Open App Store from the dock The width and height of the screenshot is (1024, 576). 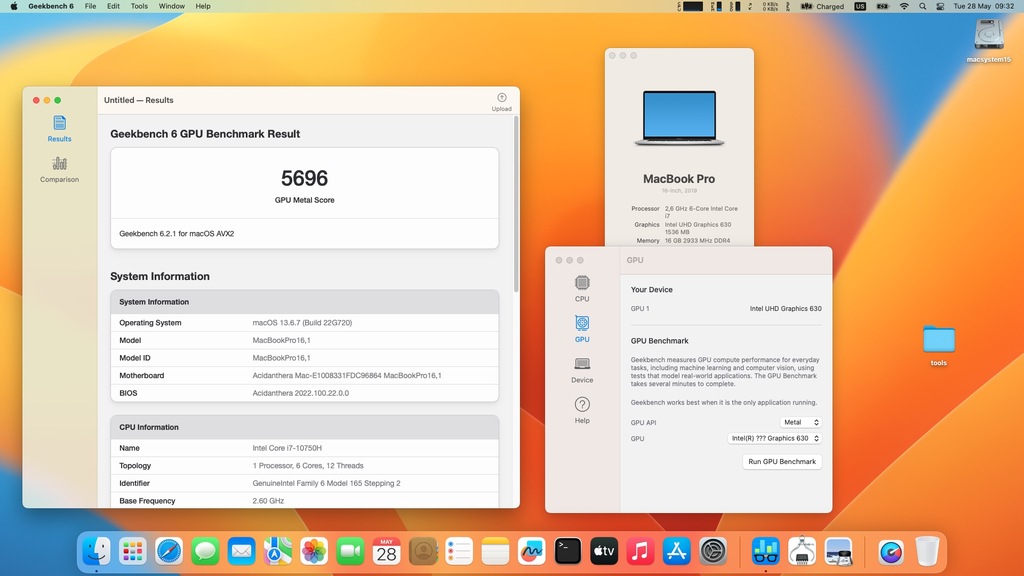(x=677, y=552)
